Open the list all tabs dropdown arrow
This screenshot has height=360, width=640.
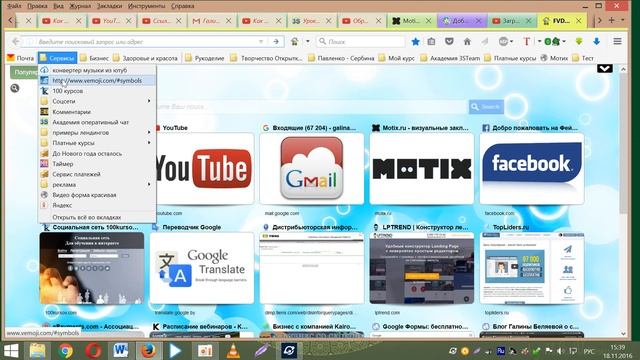(623, 20)
